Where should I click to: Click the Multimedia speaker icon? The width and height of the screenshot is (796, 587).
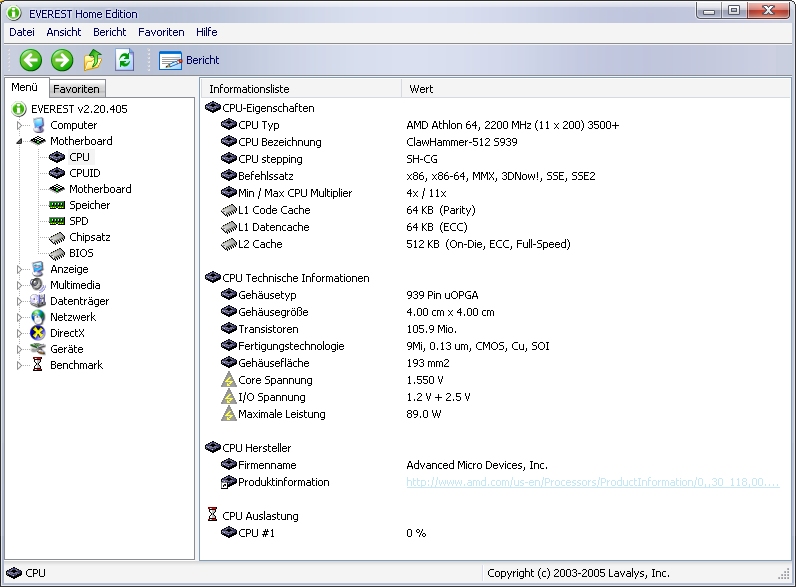click(x=38, y=285)
